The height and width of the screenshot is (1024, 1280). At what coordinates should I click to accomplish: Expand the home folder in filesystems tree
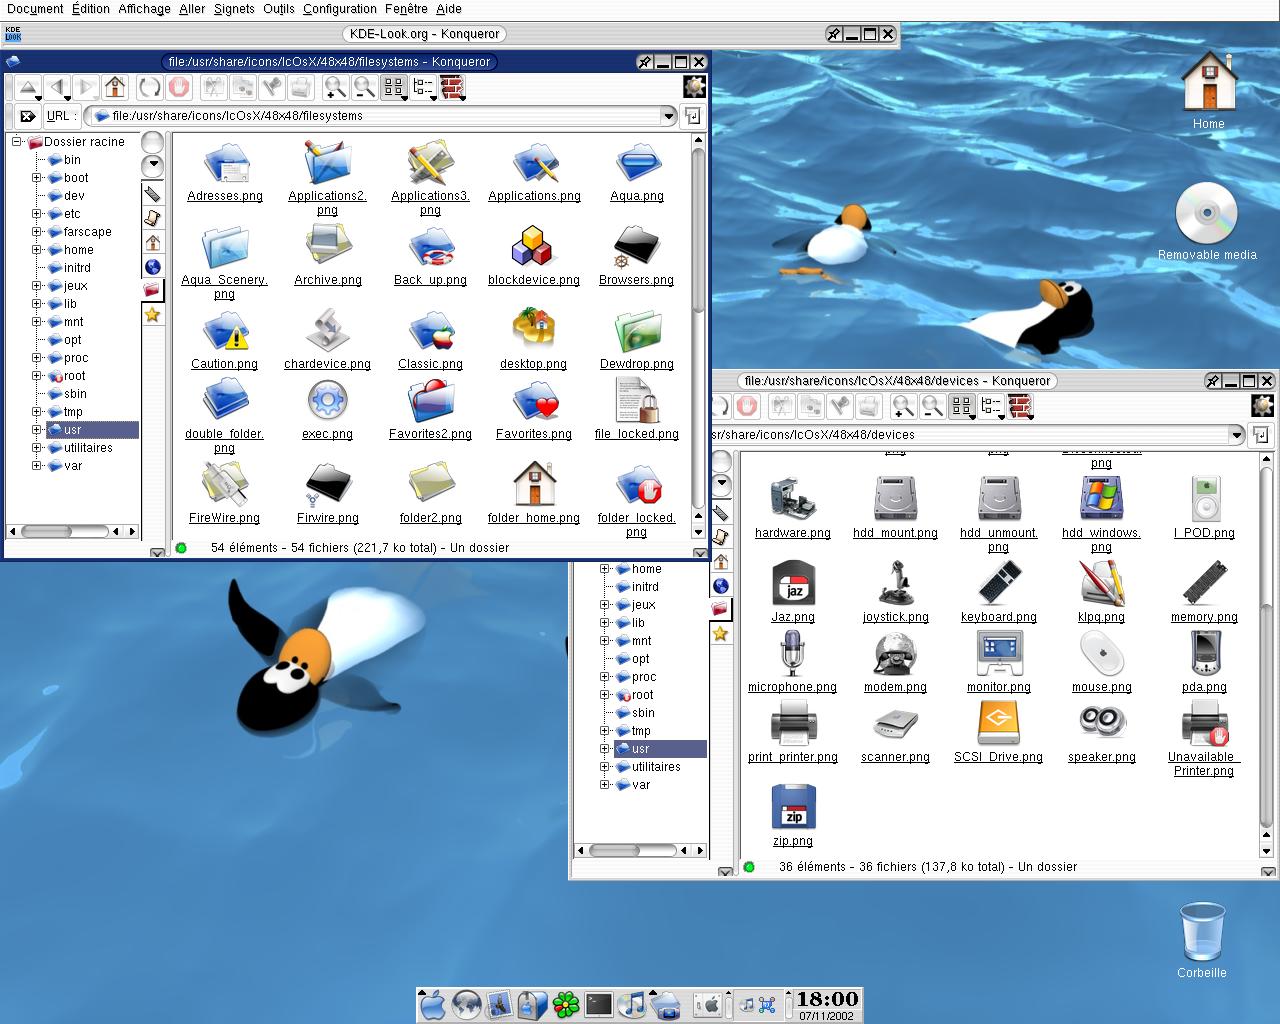(37, 250)
